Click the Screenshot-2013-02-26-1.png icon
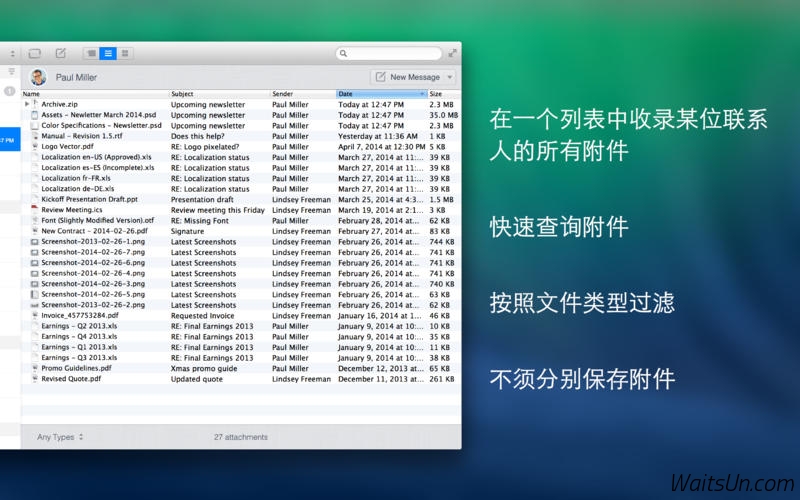Viewport: 800px width, 500px height. (x=35, y=241)
